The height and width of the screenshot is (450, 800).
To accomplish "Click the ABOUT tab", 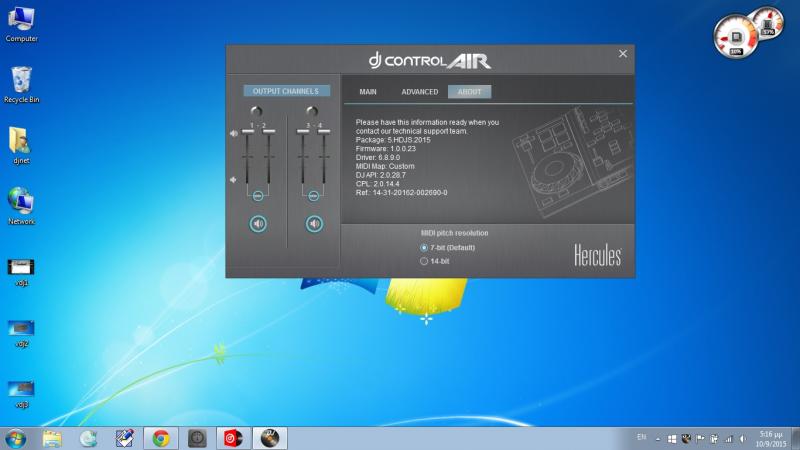I will tap(469, 92).
